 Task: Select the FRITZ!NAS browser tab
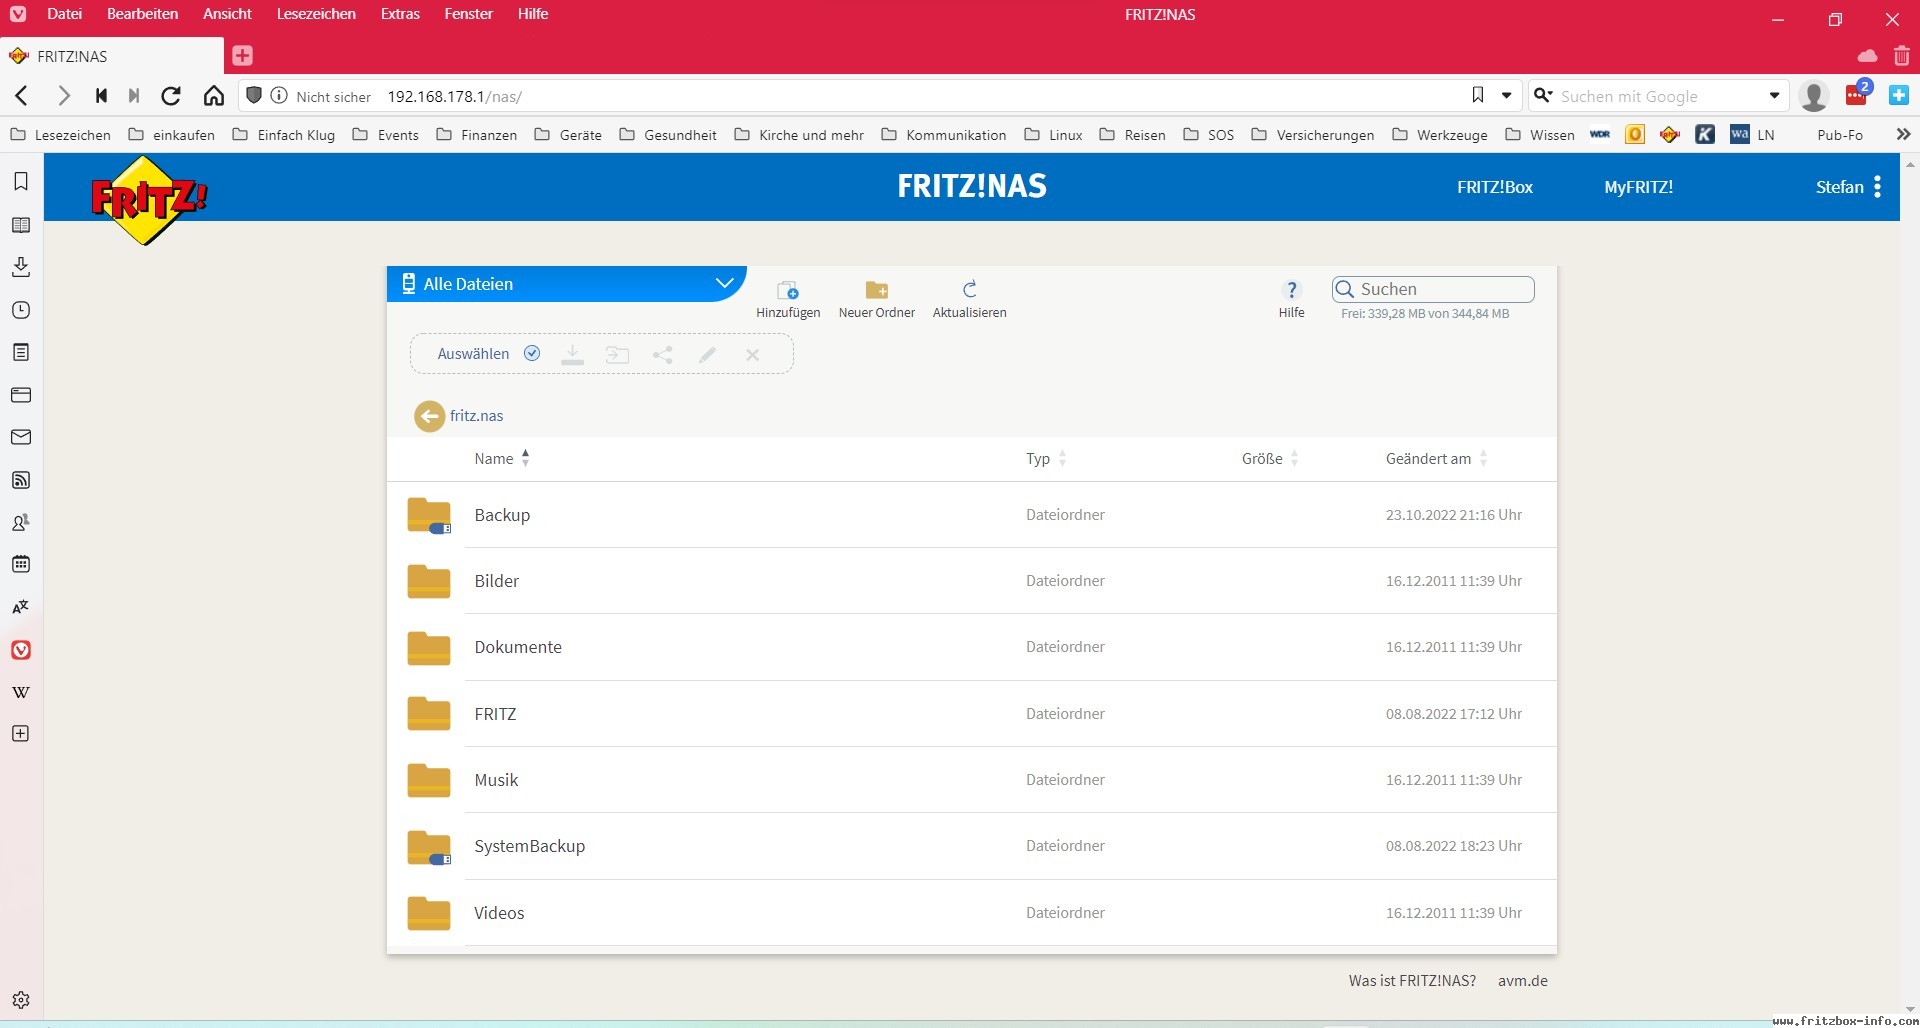pyautogui.click(x=112, y=56)
